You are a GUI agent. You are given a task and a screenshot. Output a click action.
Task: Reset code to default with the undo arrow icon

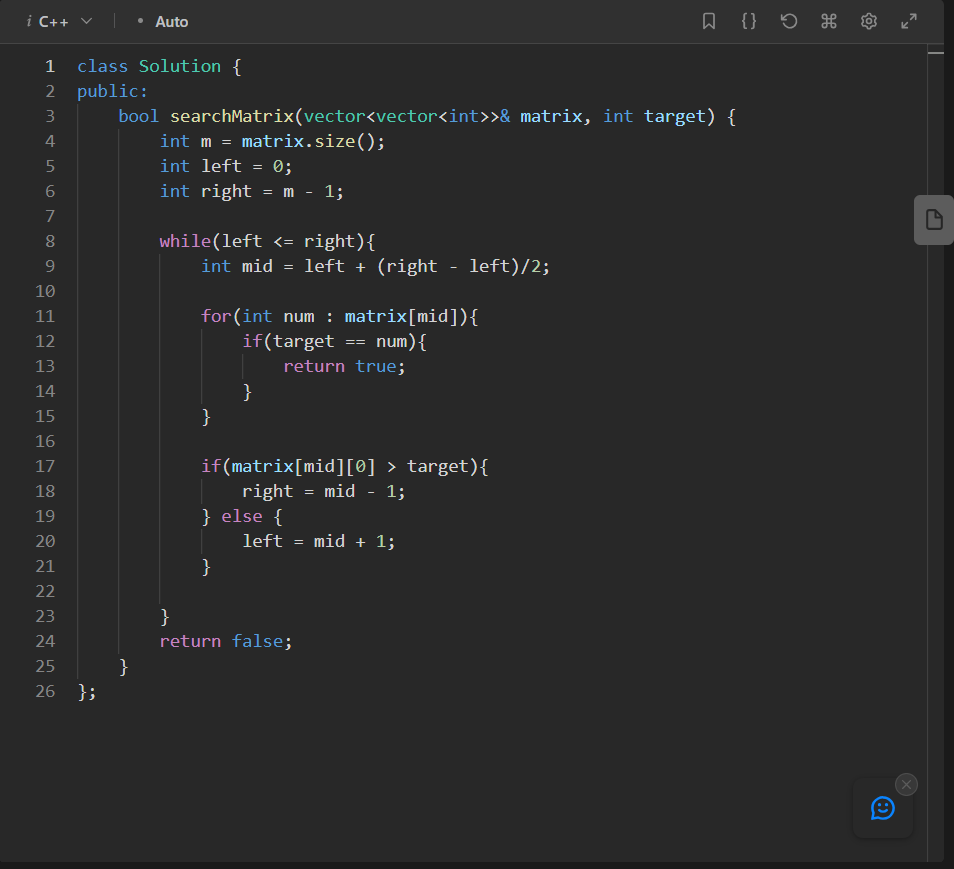point(789,21)
